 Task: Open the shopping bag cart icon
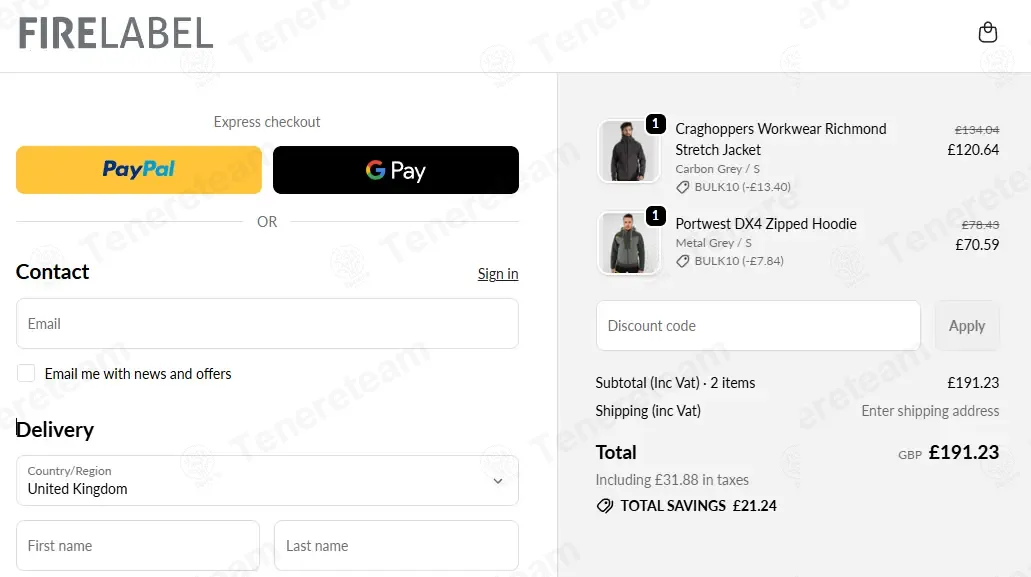coord(987,33)
